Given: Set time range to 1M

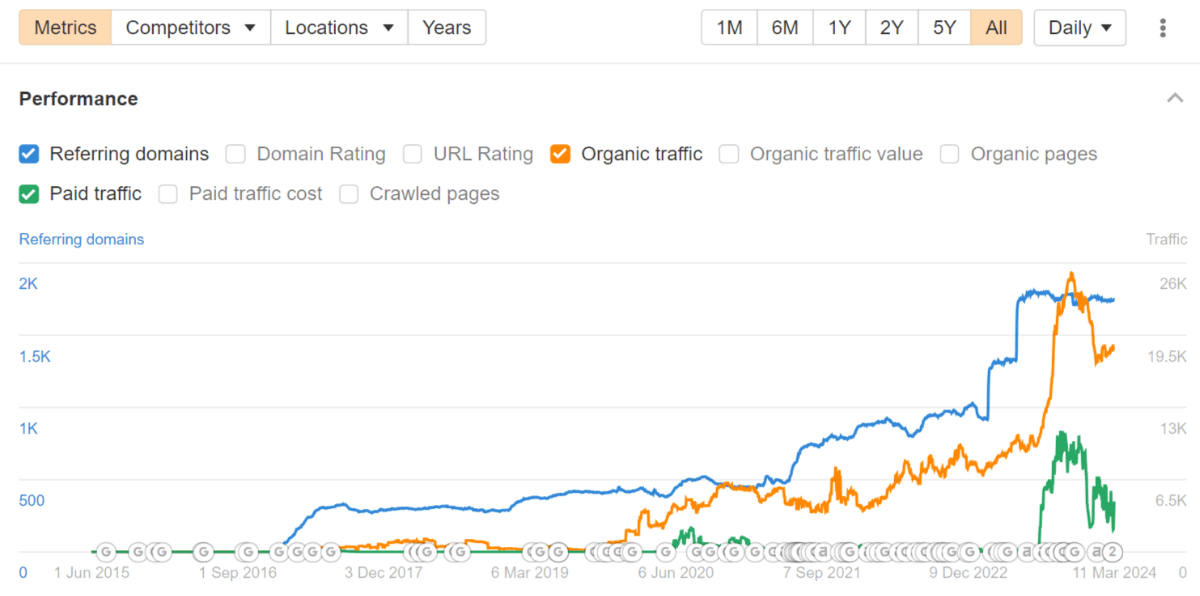Looking at the screenshot, I should [x=729, y=28].
